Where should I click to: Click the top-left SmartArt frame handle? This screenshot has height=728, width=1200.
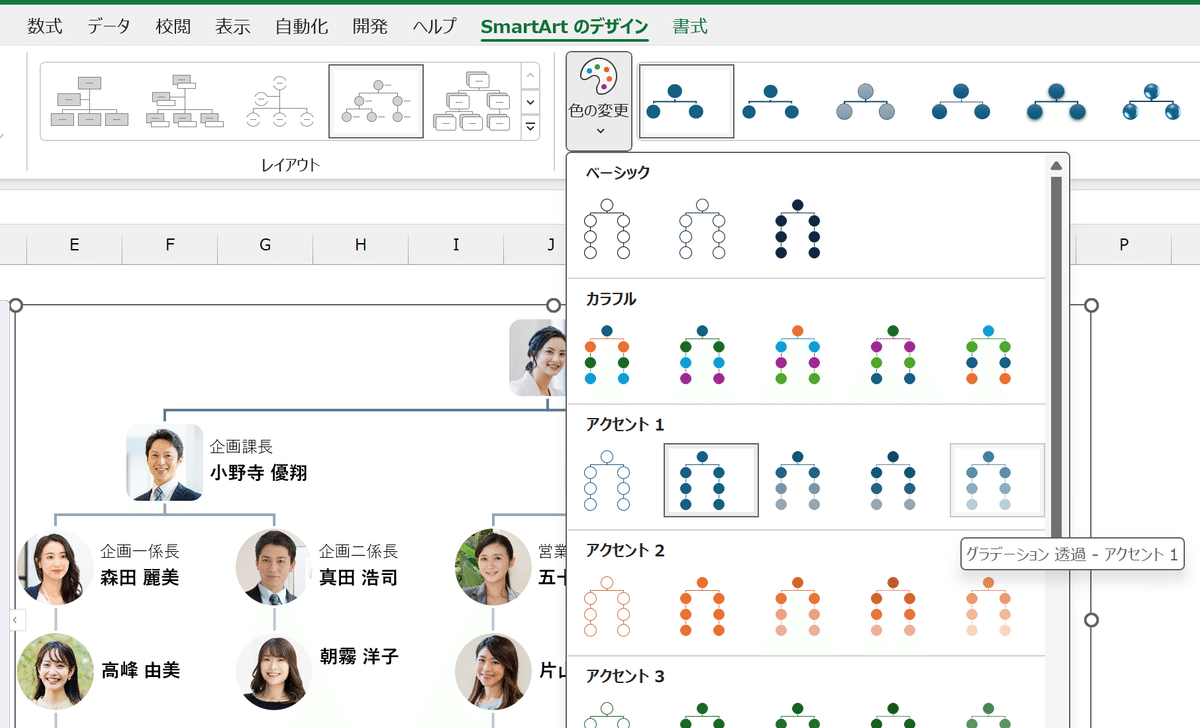pos(15,306)
